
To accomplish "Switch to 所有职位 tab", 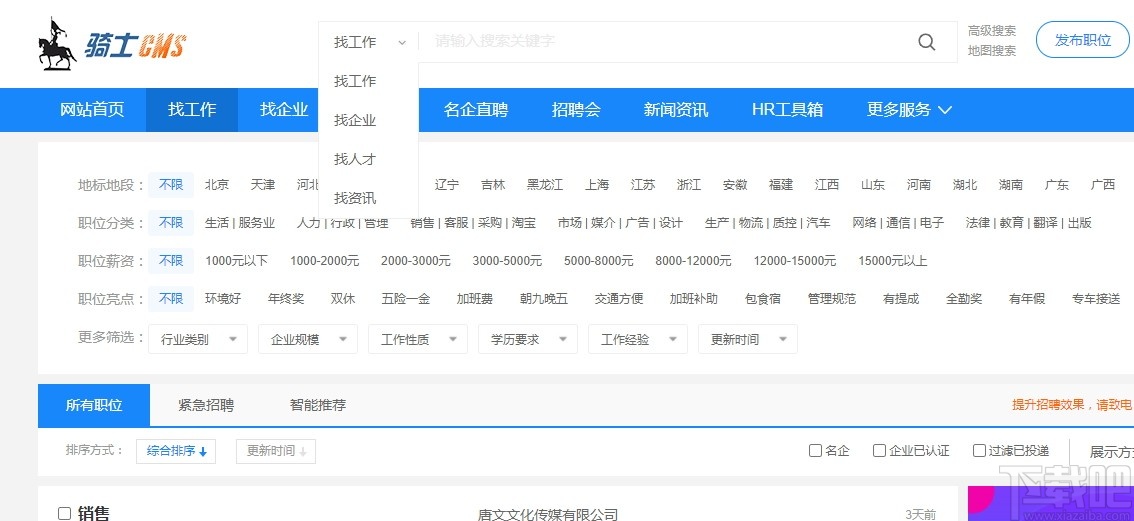I will pyautogui.click(x=94, y=405).
